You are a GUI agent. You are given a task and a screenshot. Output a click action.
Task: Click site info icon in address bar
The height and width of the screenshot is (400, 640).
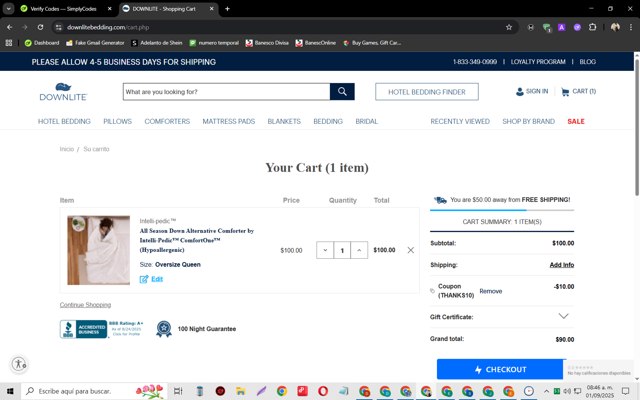[59, 27]
